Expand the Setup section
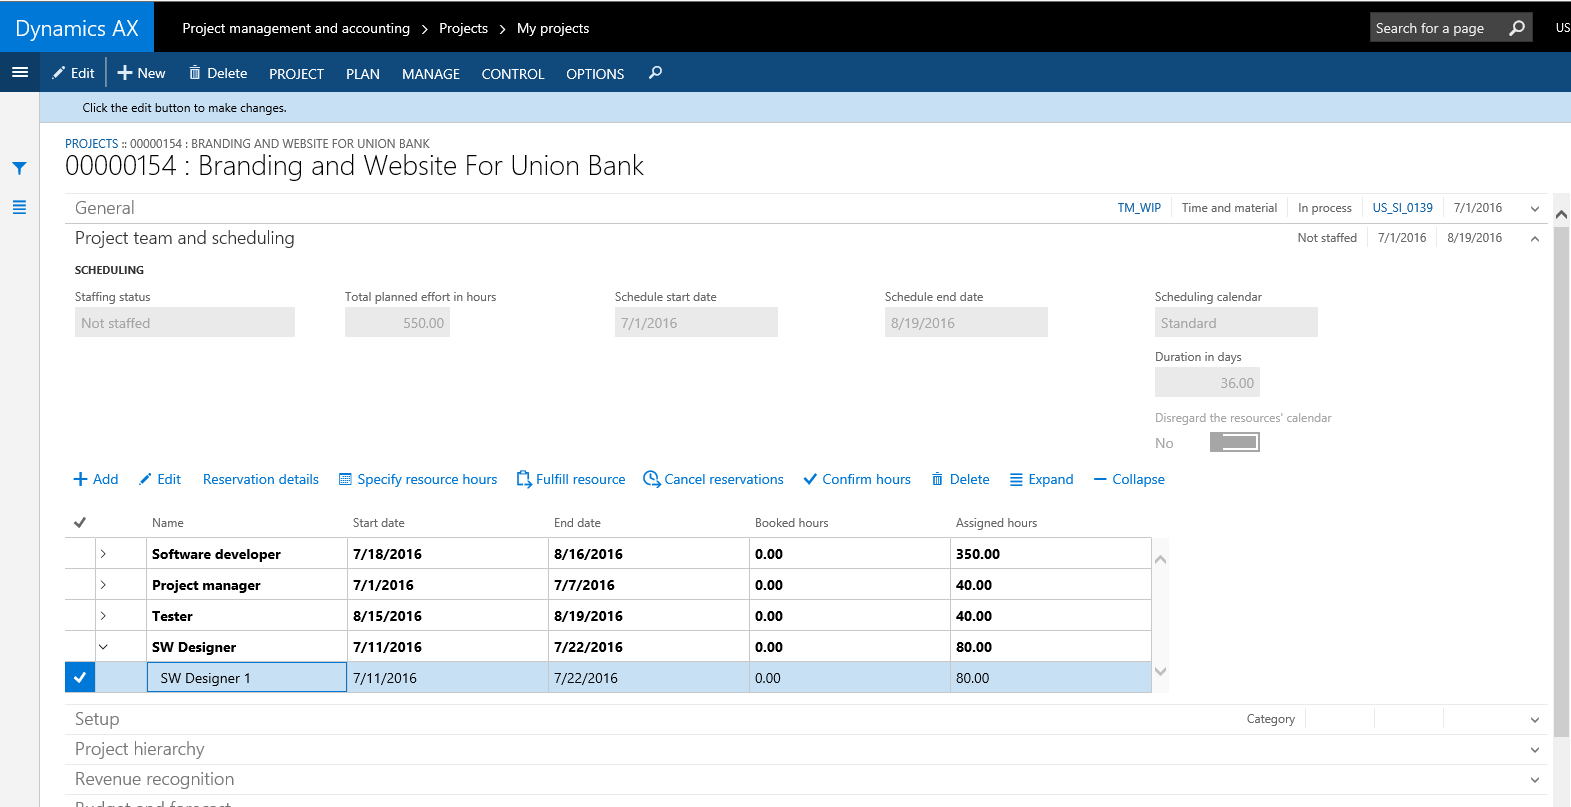The height and width of the screenshot is (807, 1571). pos(1535,719)
